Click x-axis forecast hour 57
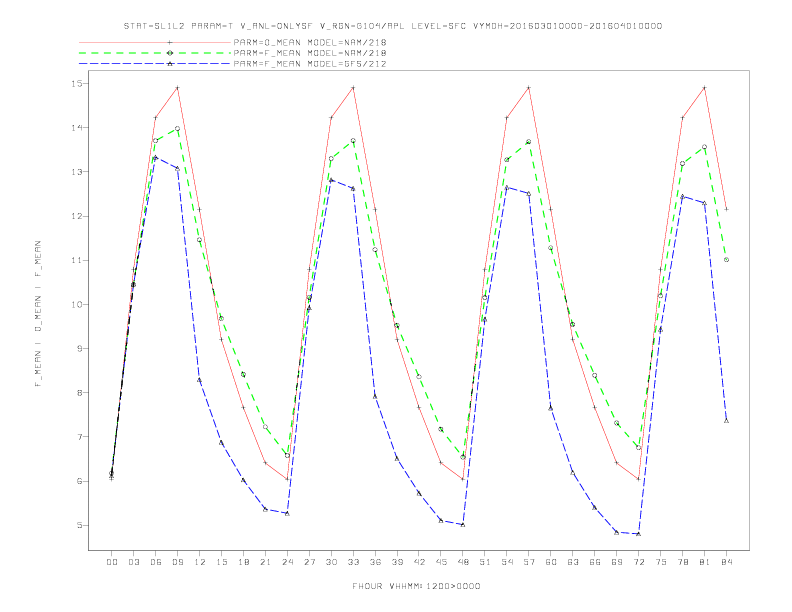The width and height of the screenshot is (792, 612). [529, 562]
